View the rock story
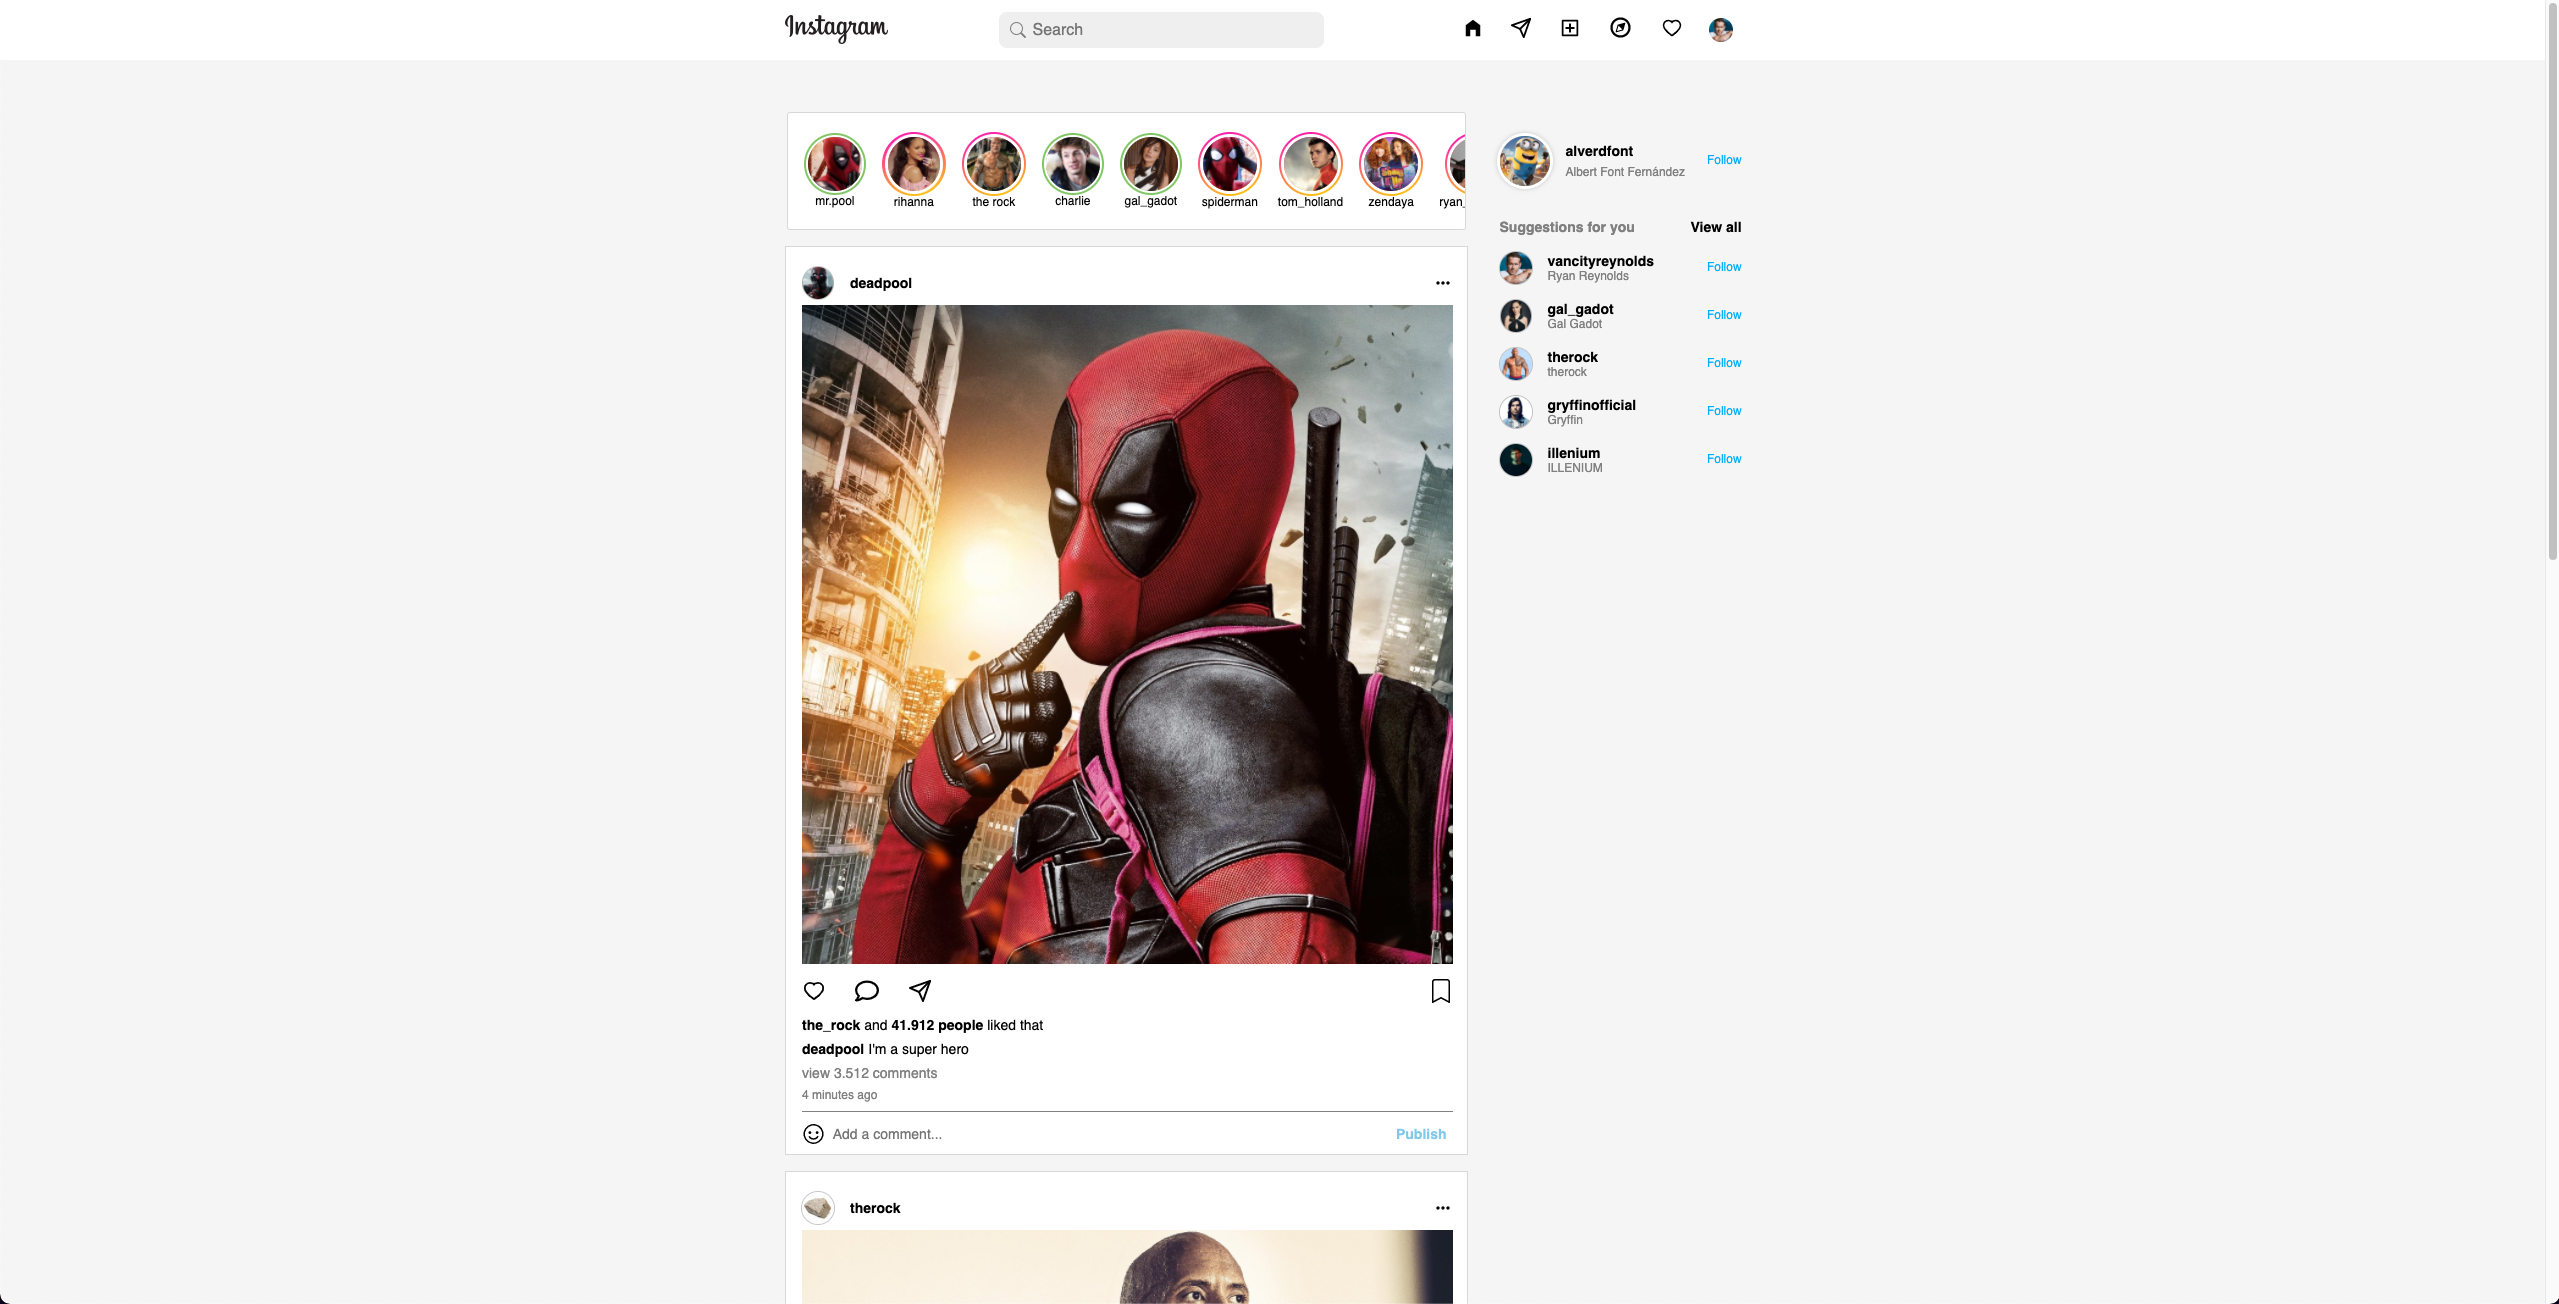Image resolution: width=2559 pixels, height=1304 pixels. (x=993, y=164)
